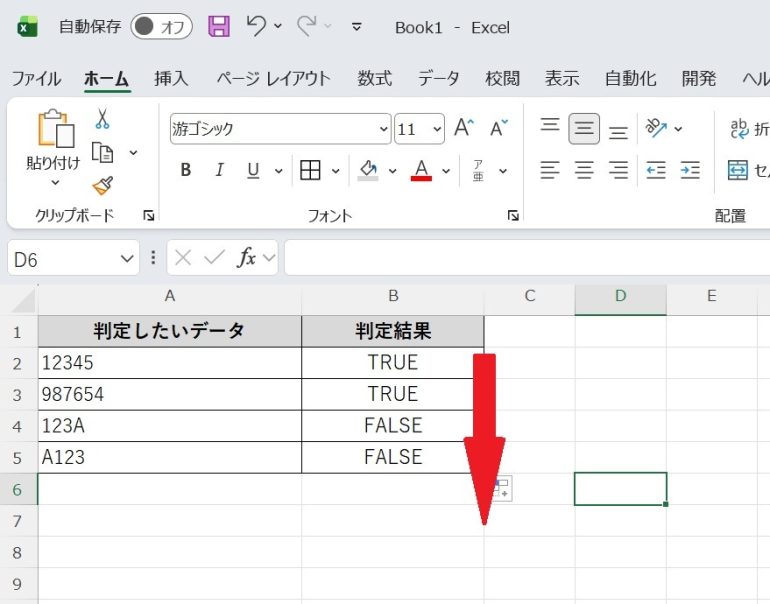Expand the 貼り付け options arrow
The image size is (770, 604).
click(55, 183)
